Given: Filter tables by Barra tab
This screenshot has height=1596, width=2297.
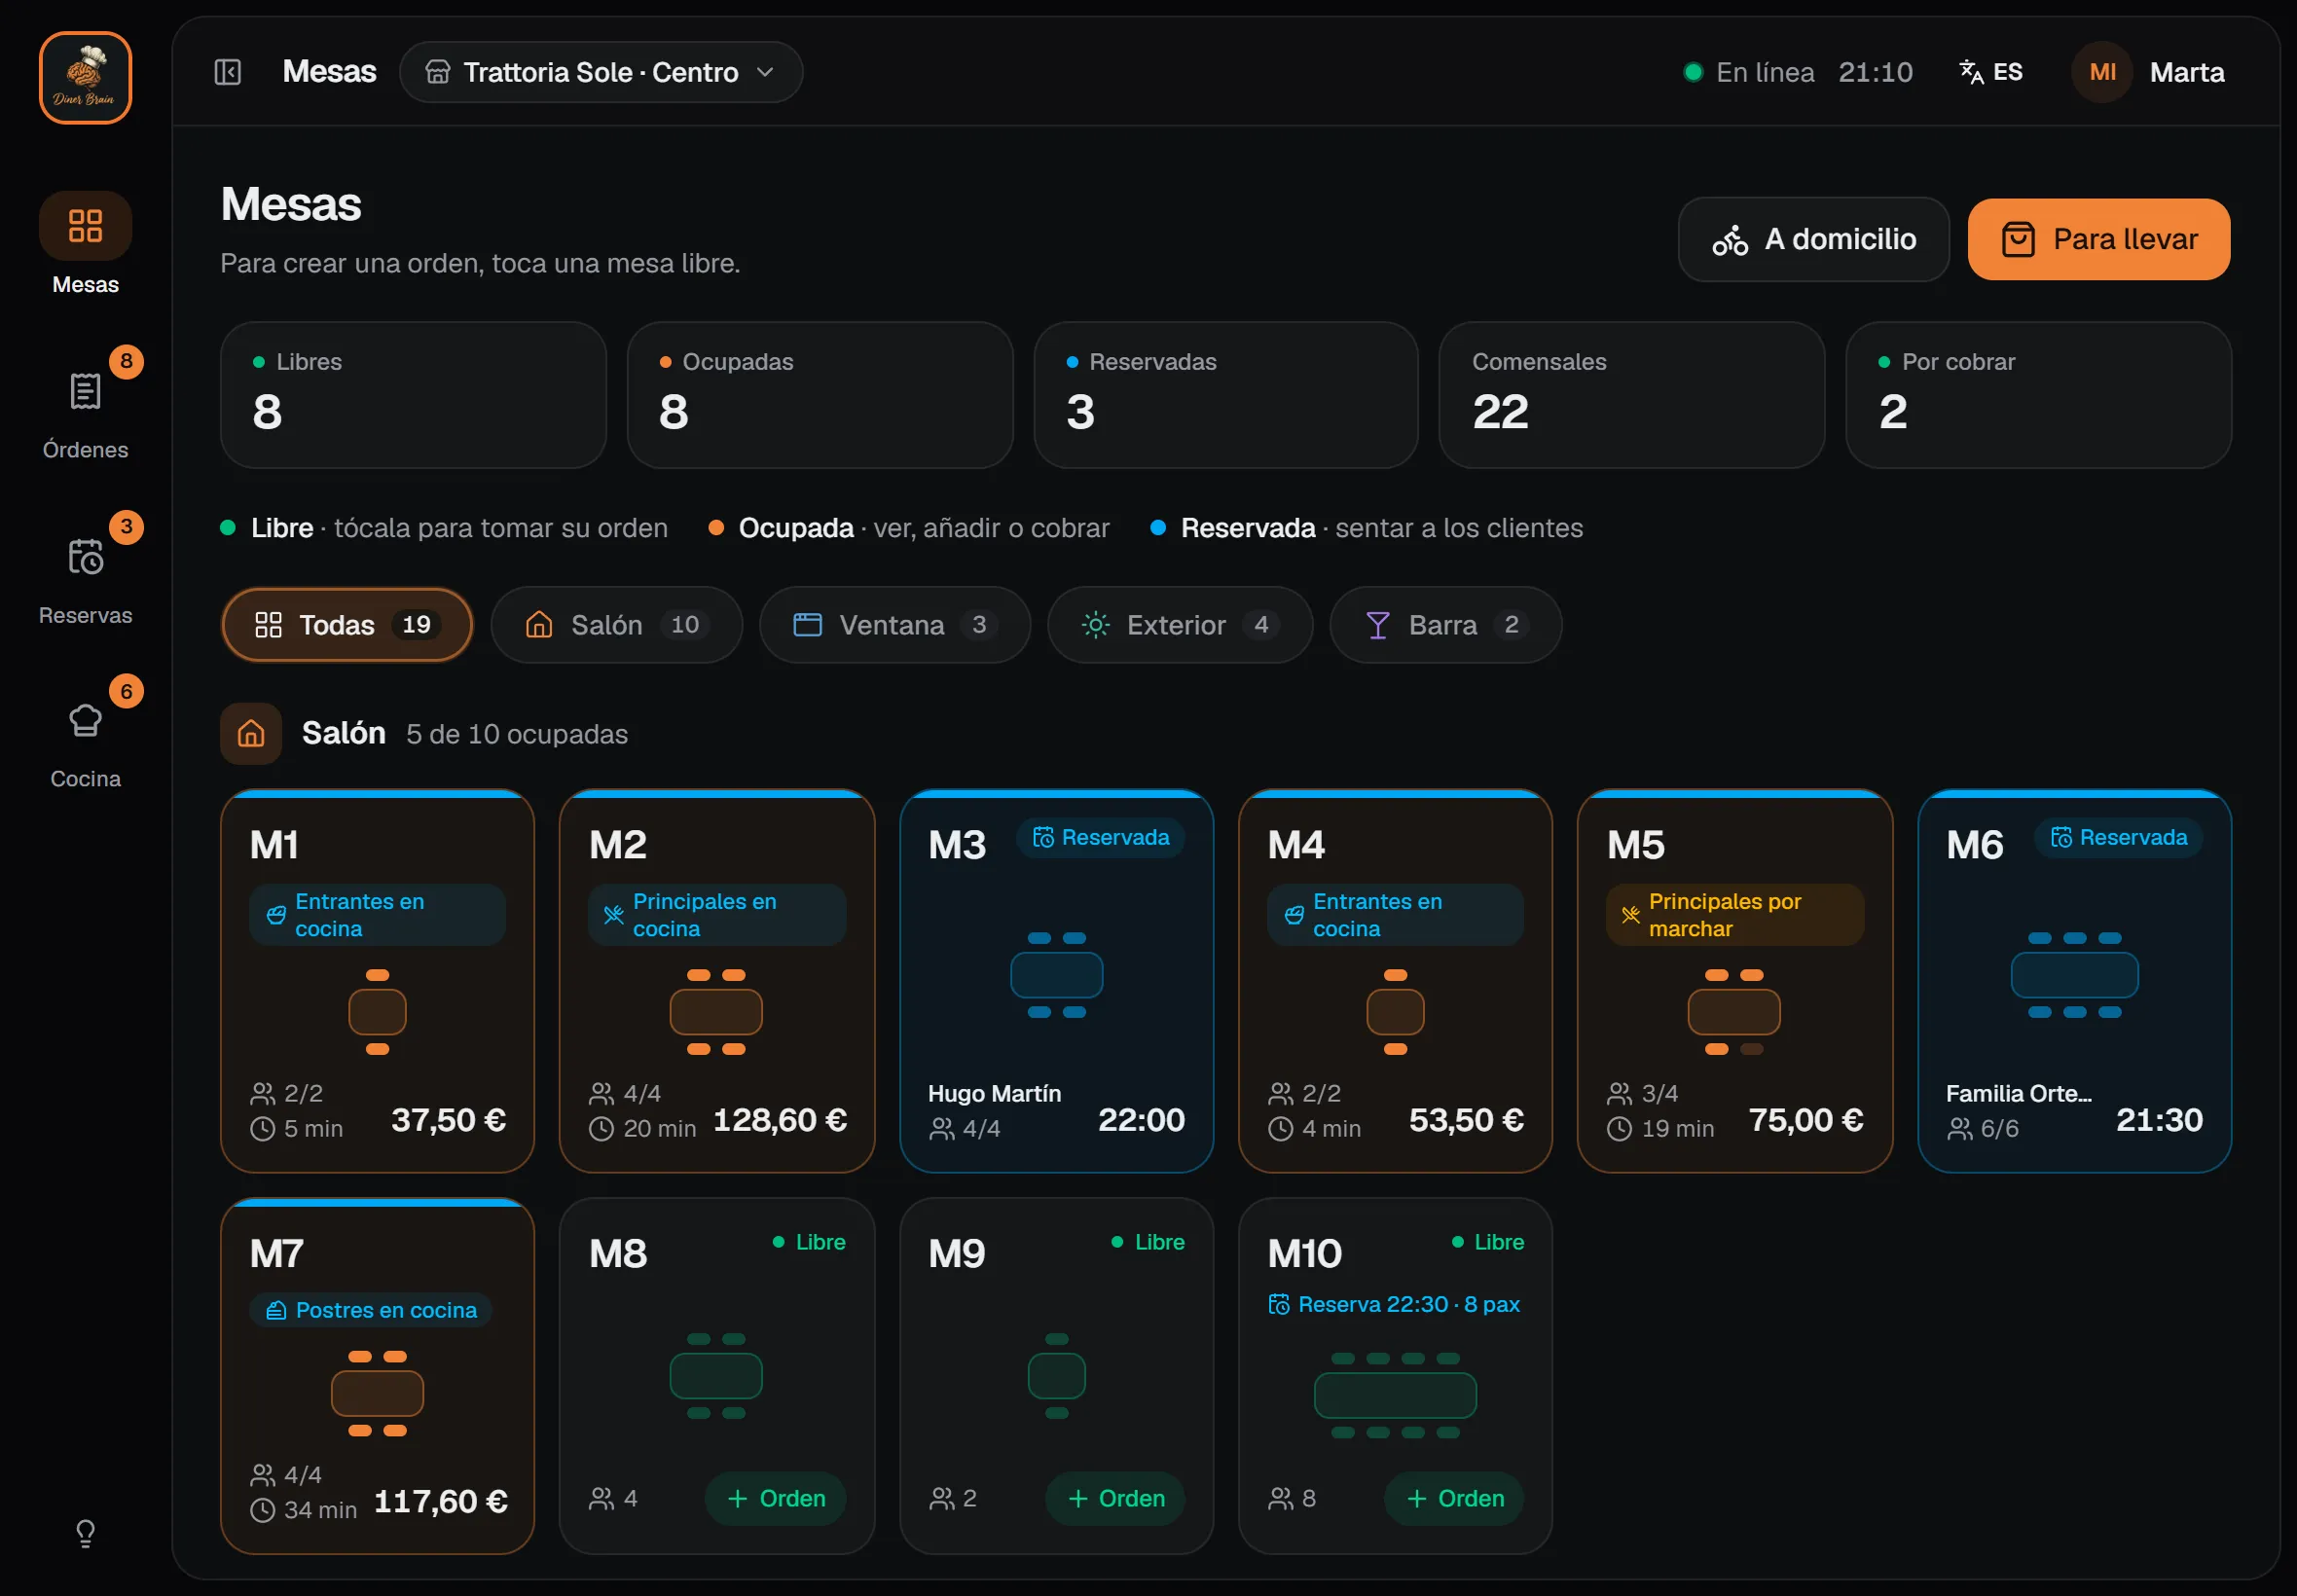Looking at the screenshot, I should [1446, 625].
